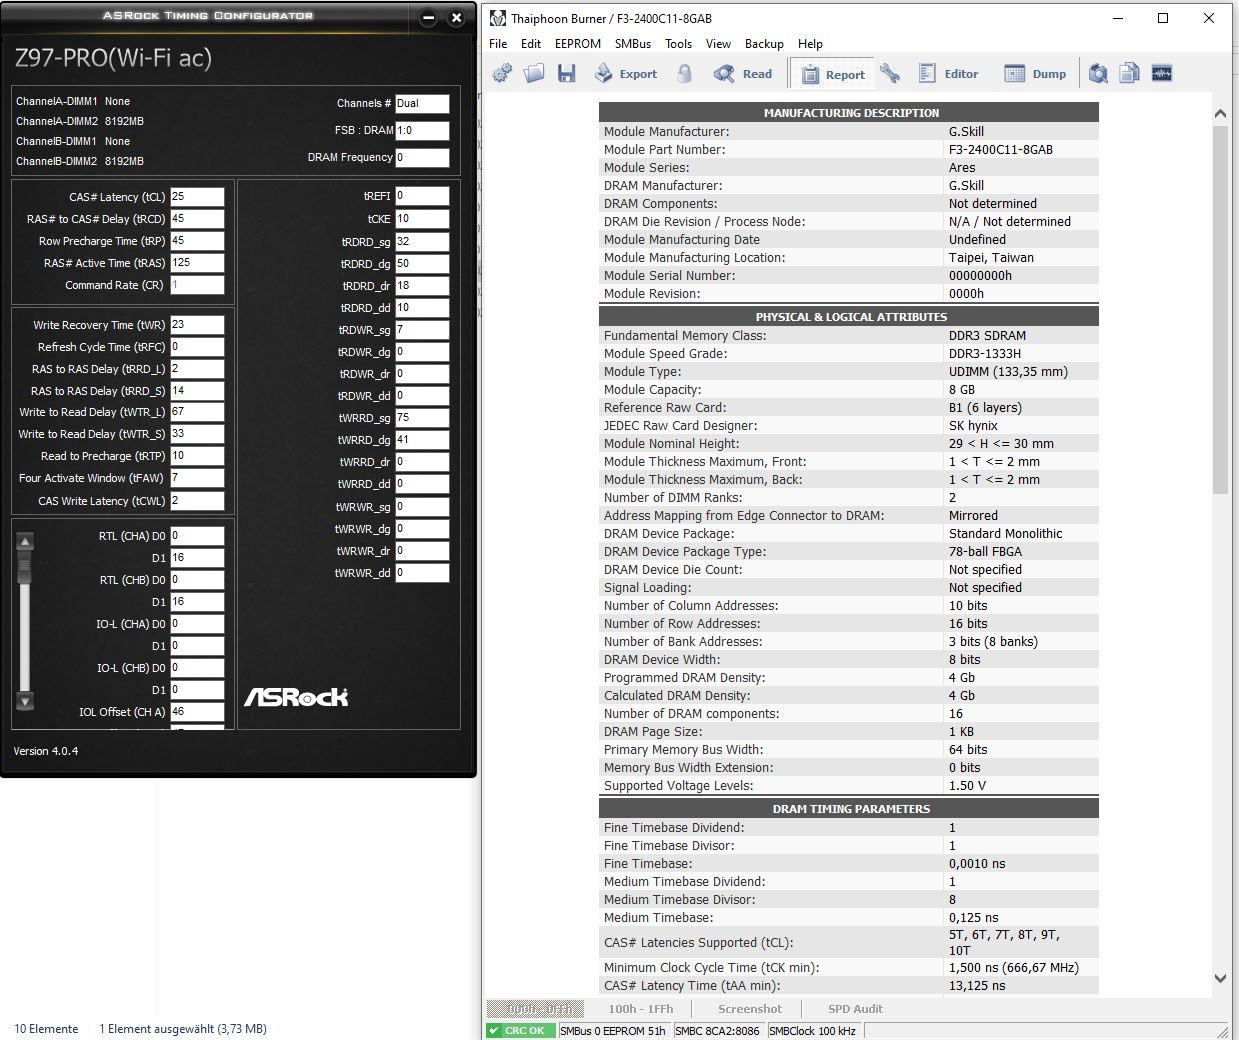Image resolution: width=1239 pixels, height=1040 pixels.
Task: Click the report scrollbar down arrow
Action: pyautogui.click(x=1220, y=978)
